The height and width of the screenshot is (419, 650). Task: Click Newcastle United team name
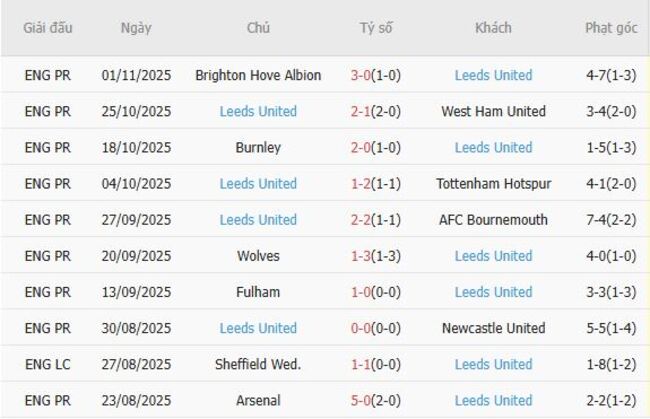point(493,328)
